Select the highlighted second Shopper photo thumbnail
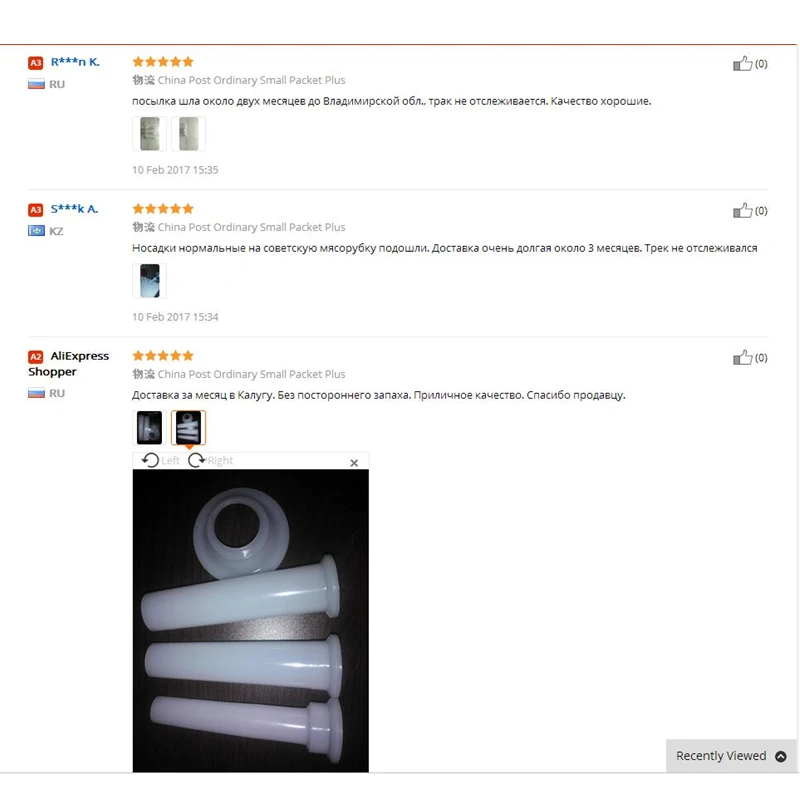The height and width of the screenshot is (800, 800). point(188,428)
